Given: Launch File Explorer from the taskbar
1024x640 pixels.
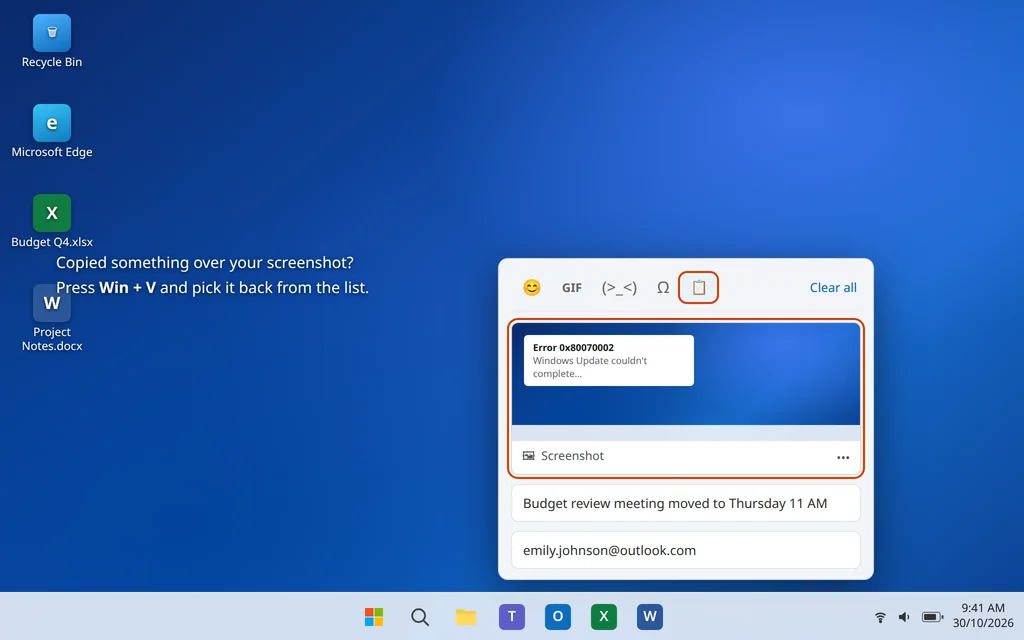Looking at the screenshot, I should click(466, 616).
